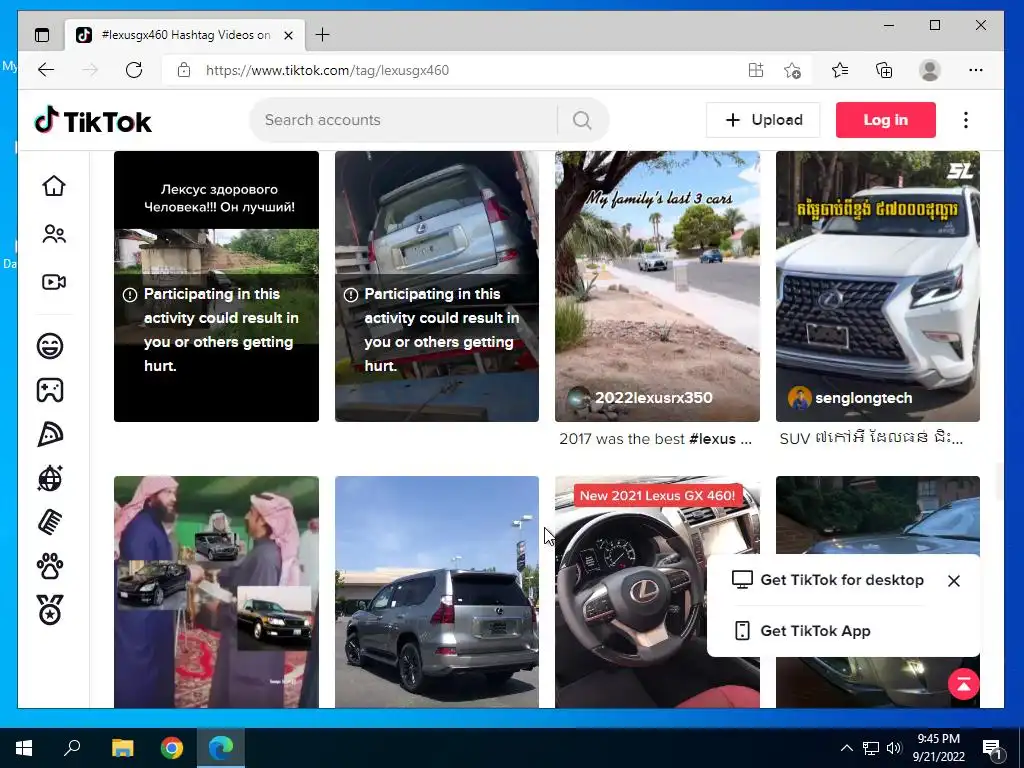View site information lock icon

(184, 70)
